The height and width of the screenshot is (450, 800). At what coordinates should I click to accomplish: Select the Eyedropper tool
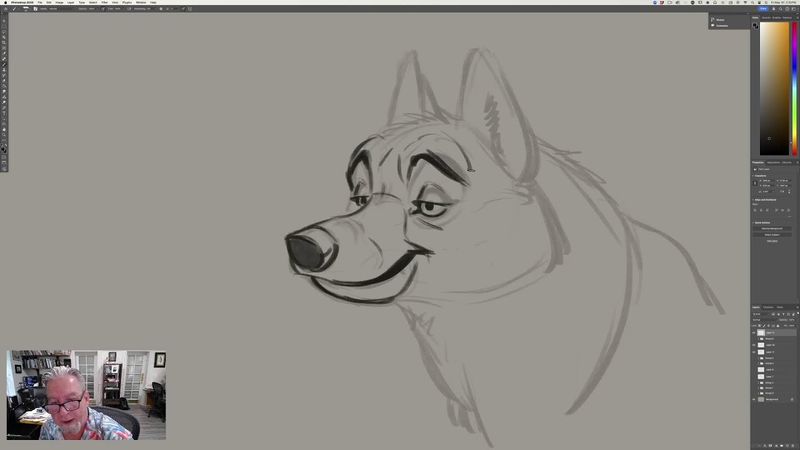[x=4, y=54]
